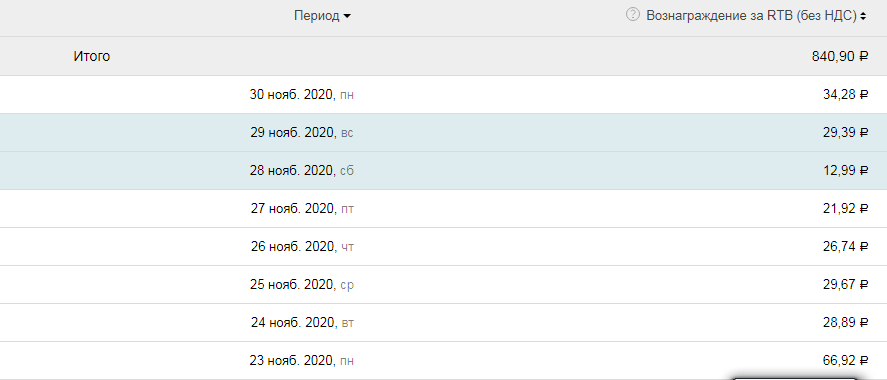Select the Итого totals row label

(92, 57)
